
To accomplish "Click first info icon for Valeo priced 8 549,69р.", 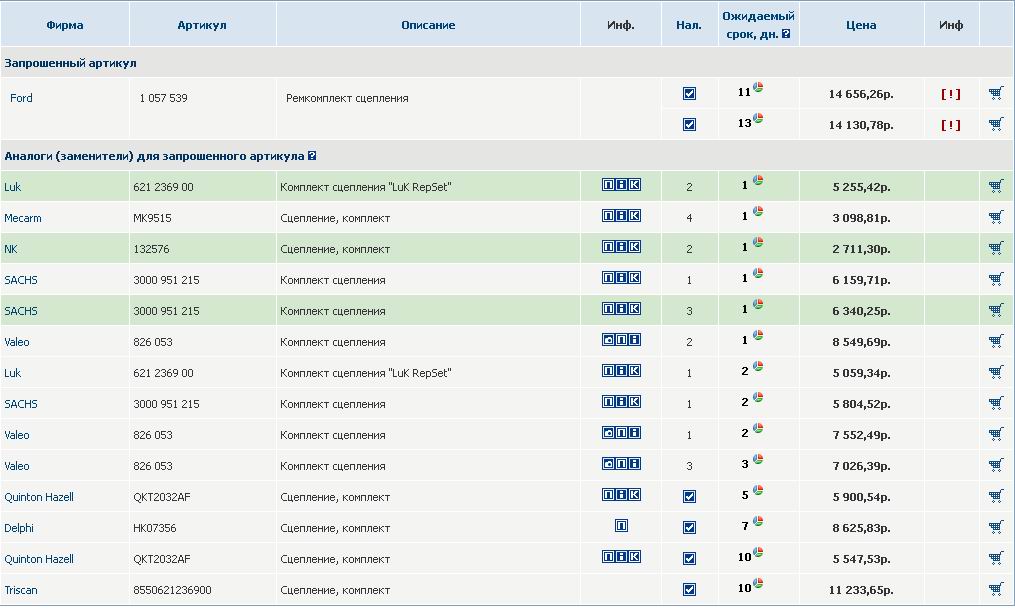I will click(x=608, y=341).
